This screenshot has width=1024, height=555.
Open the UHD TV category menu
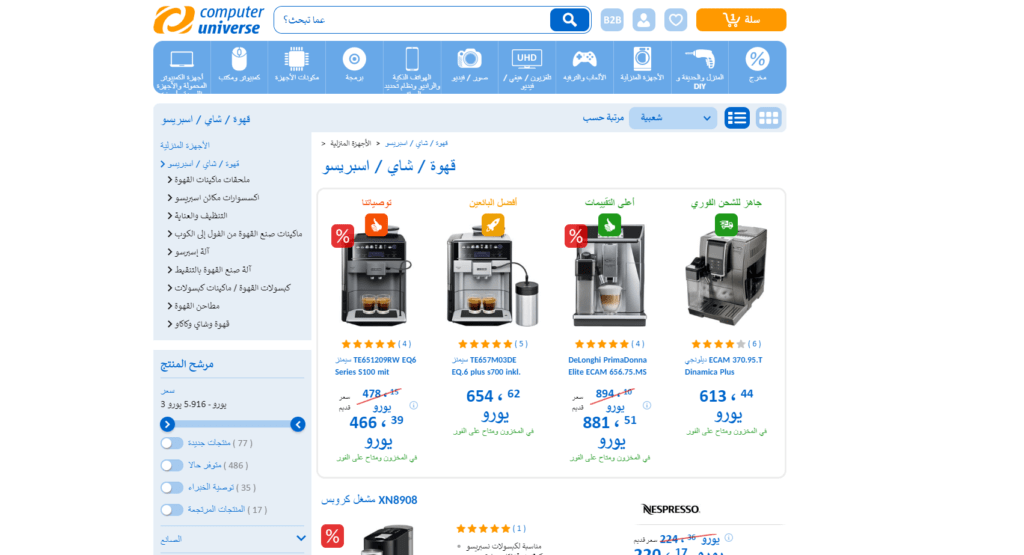(526, 65)
